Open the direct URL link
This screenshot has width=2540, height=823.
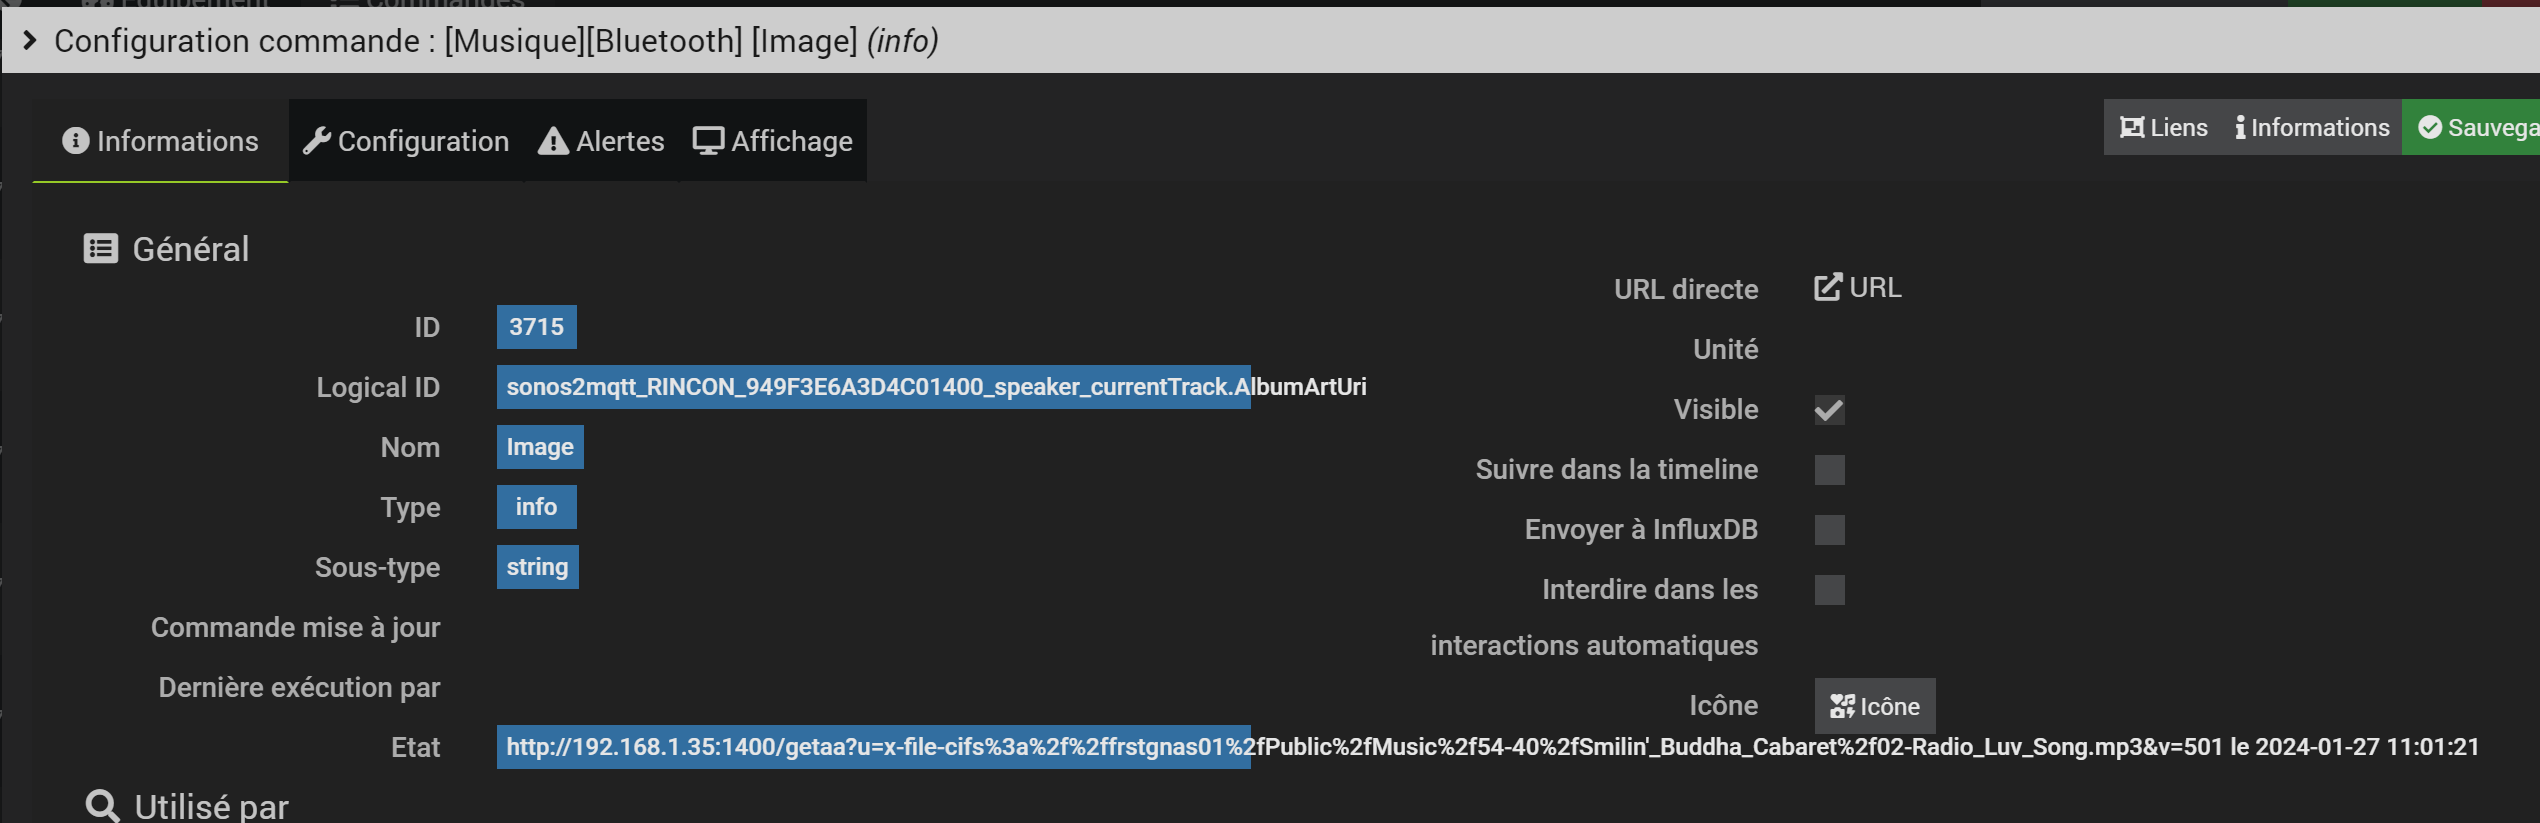[x=1858, y=288]
